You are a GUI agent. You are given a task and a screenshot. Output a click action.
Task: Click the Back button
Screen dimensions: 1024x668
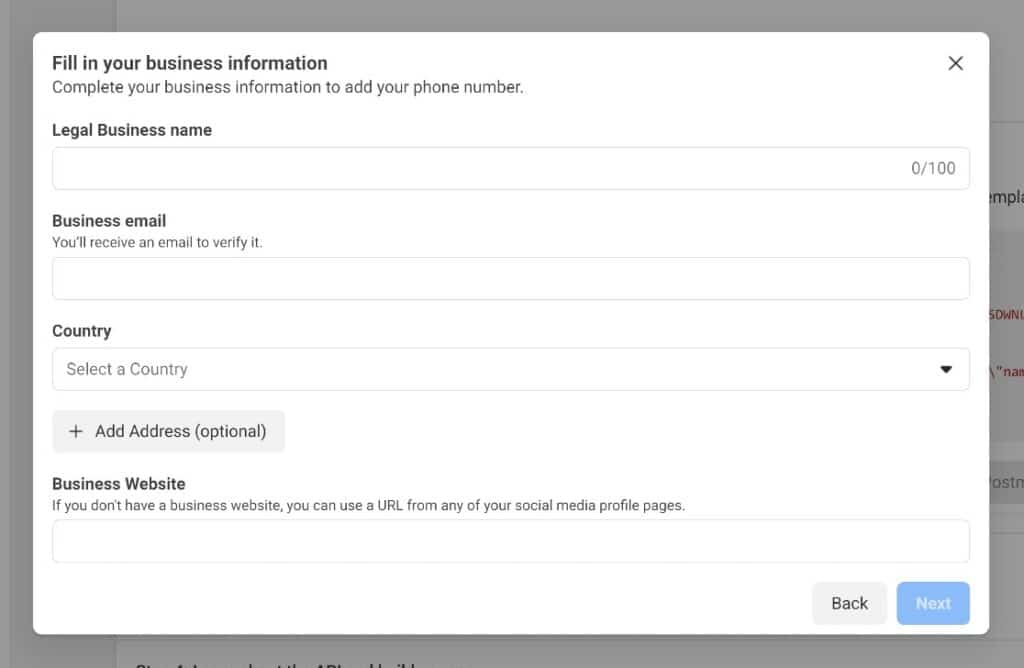(x=849, y=603)
